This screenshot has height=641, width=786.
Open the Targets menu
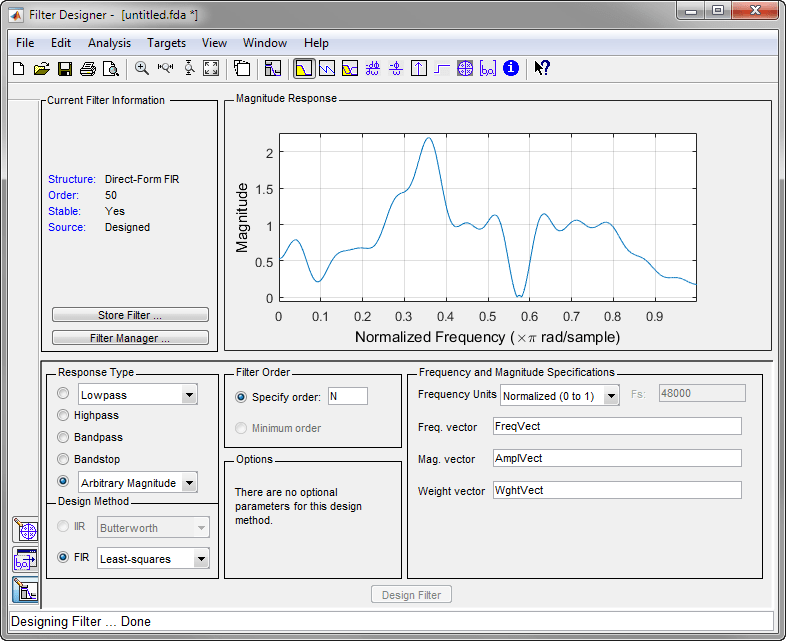click(166, 43)
